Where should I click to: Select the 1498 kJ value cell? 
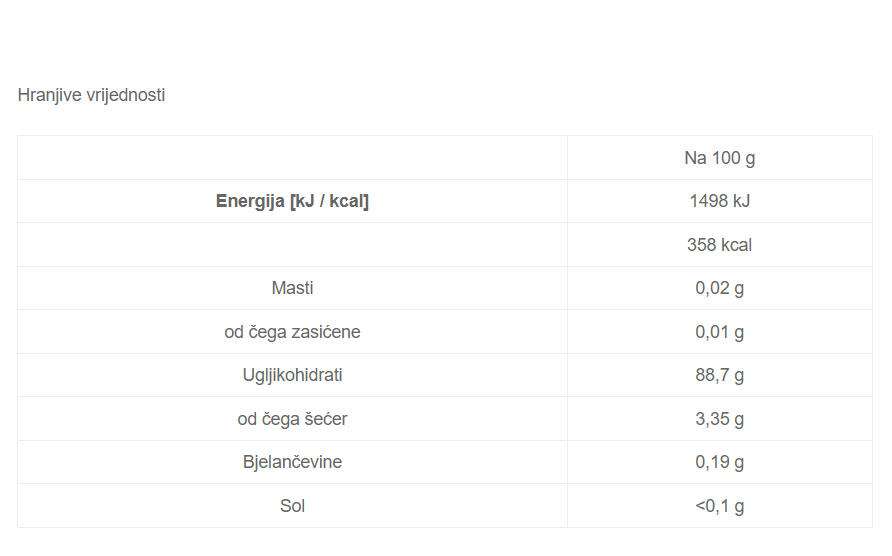point(719,201)
